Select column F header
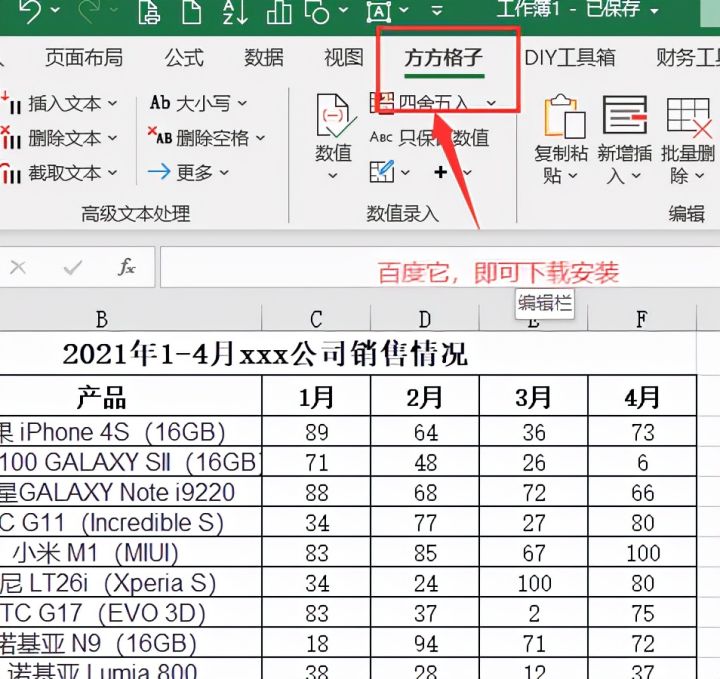Viewport: 720px width, 679px height. tap(642, 319)
